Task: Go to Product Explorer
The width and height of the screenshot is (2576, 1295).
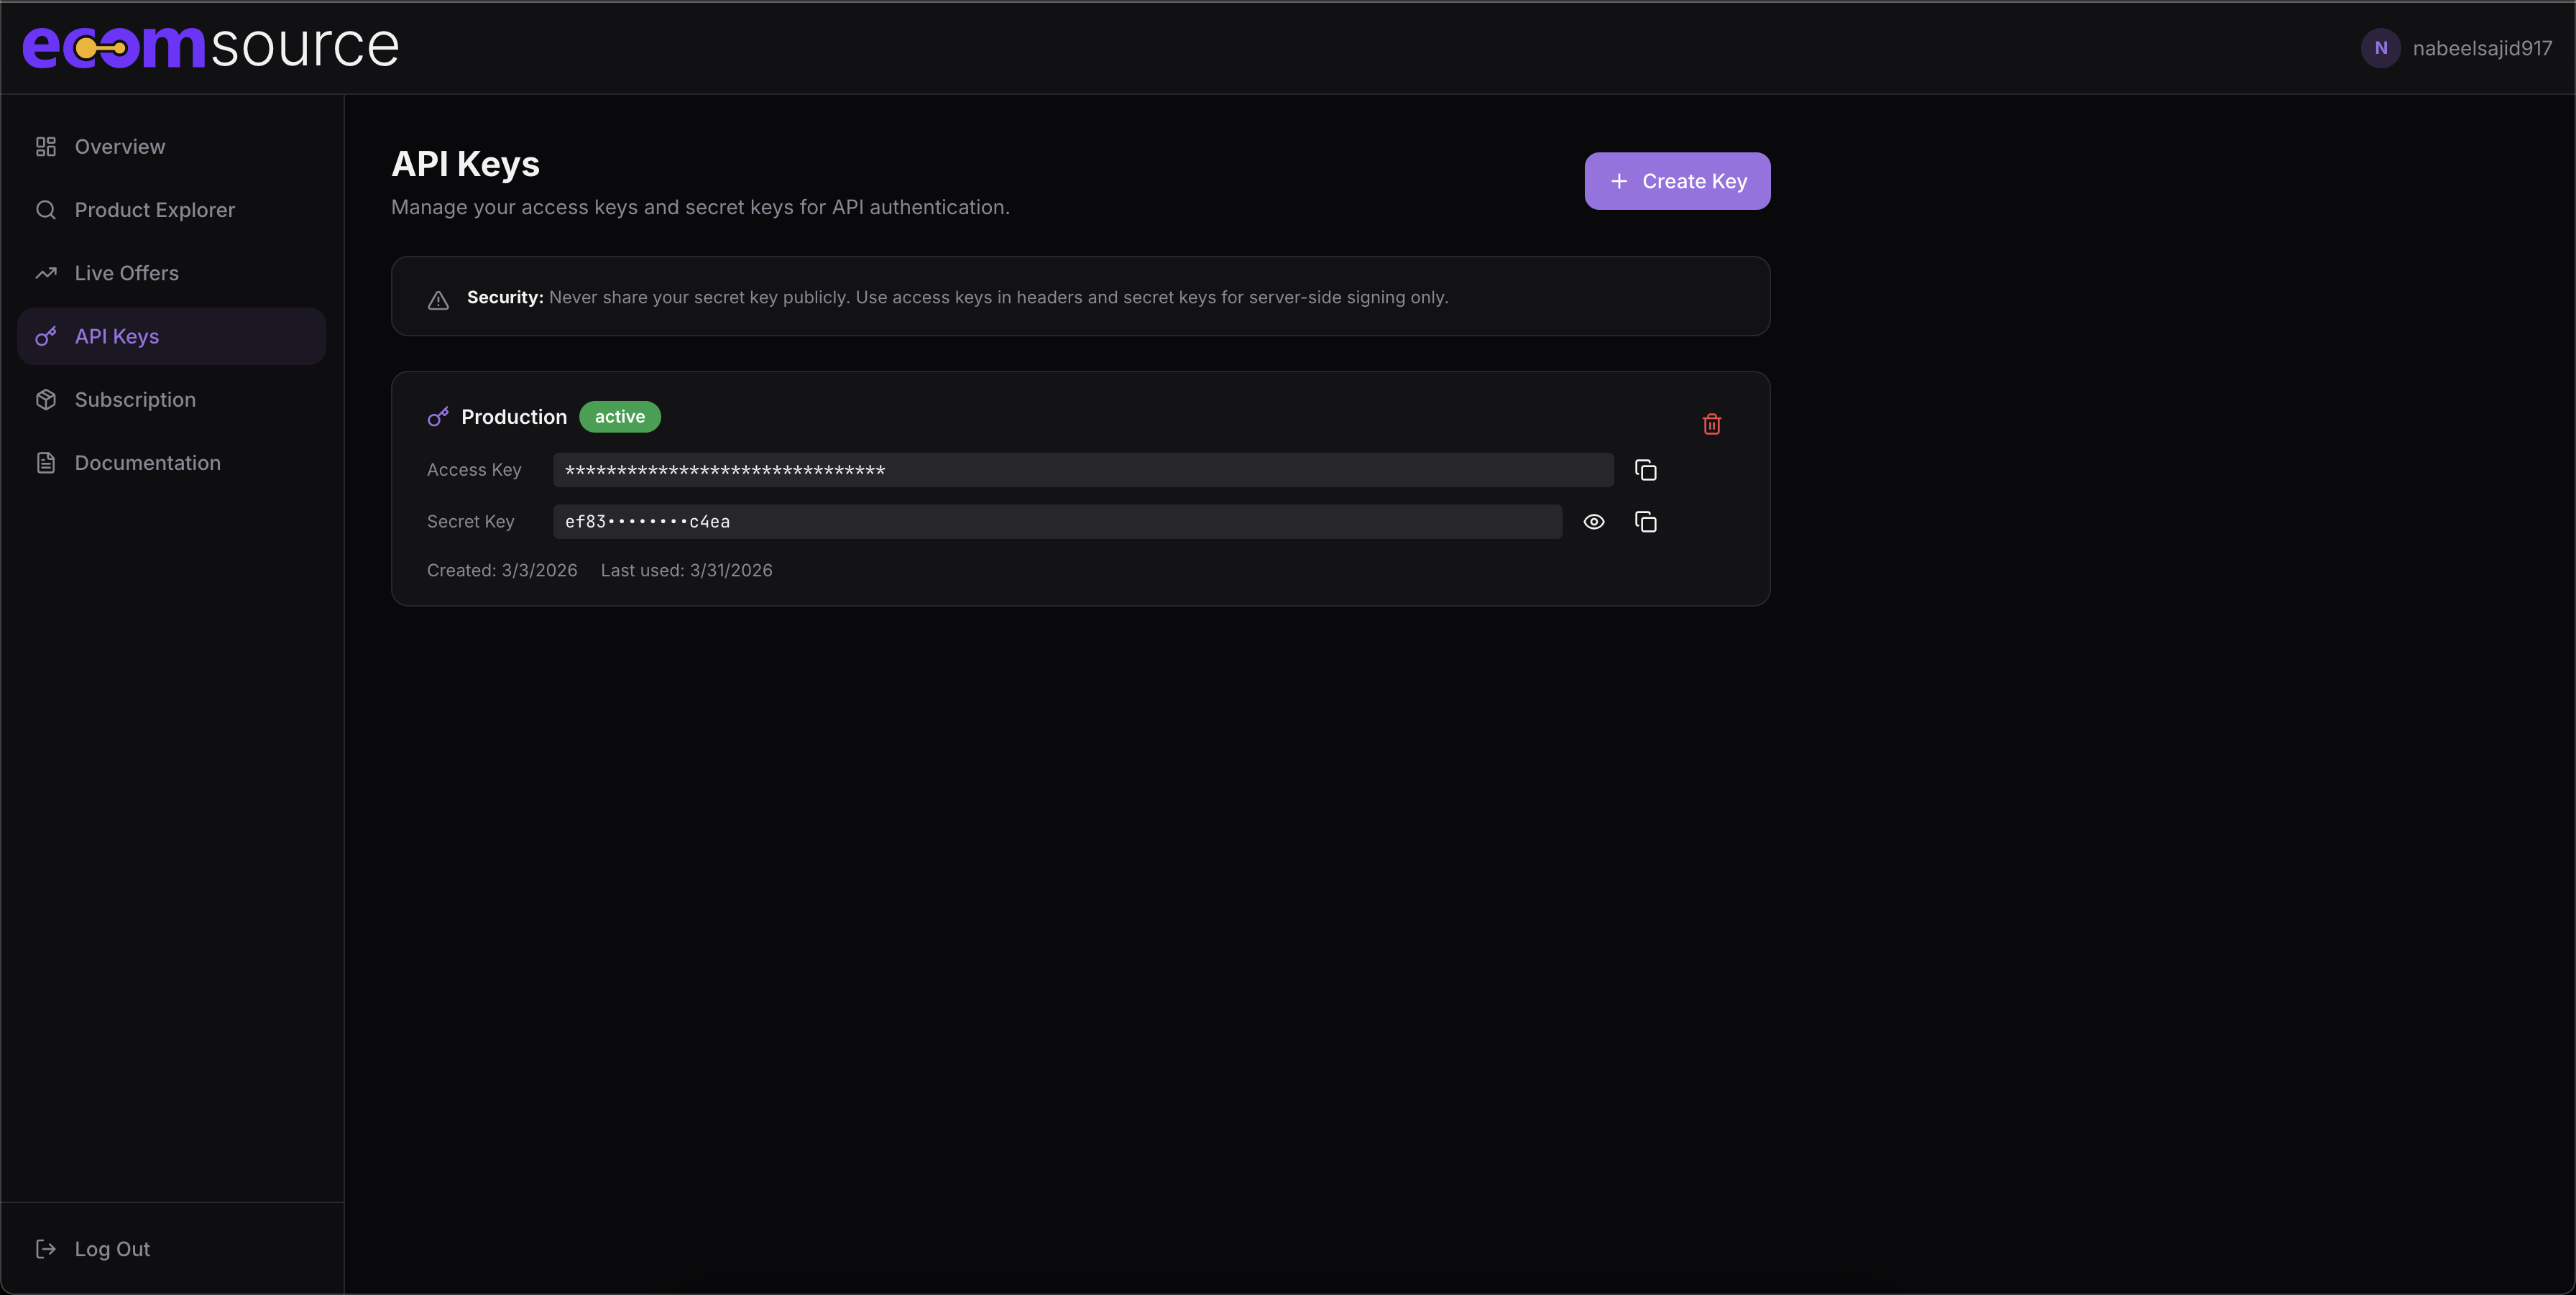Action: coord(172,210)
